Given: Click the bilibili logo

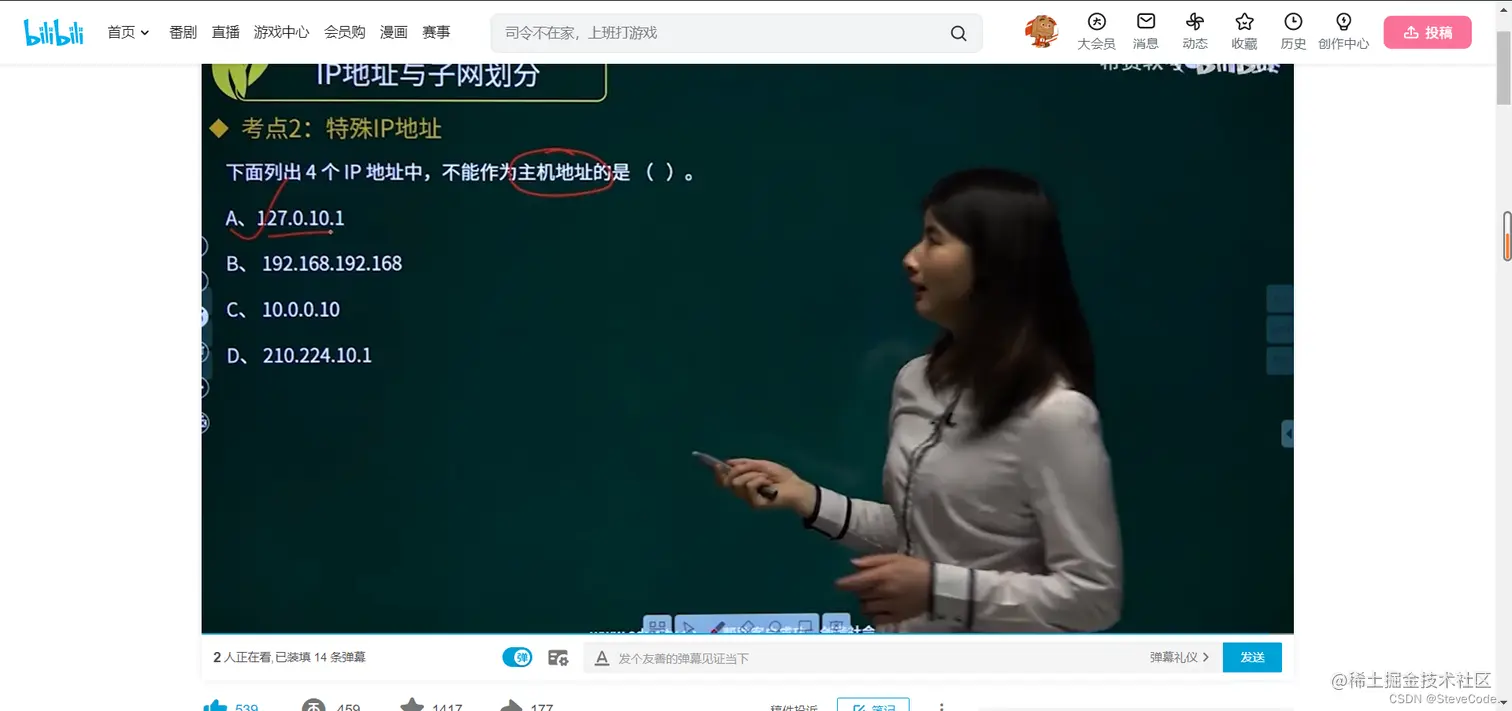Looking at the screenshot, I should click(x=53, y=31).
